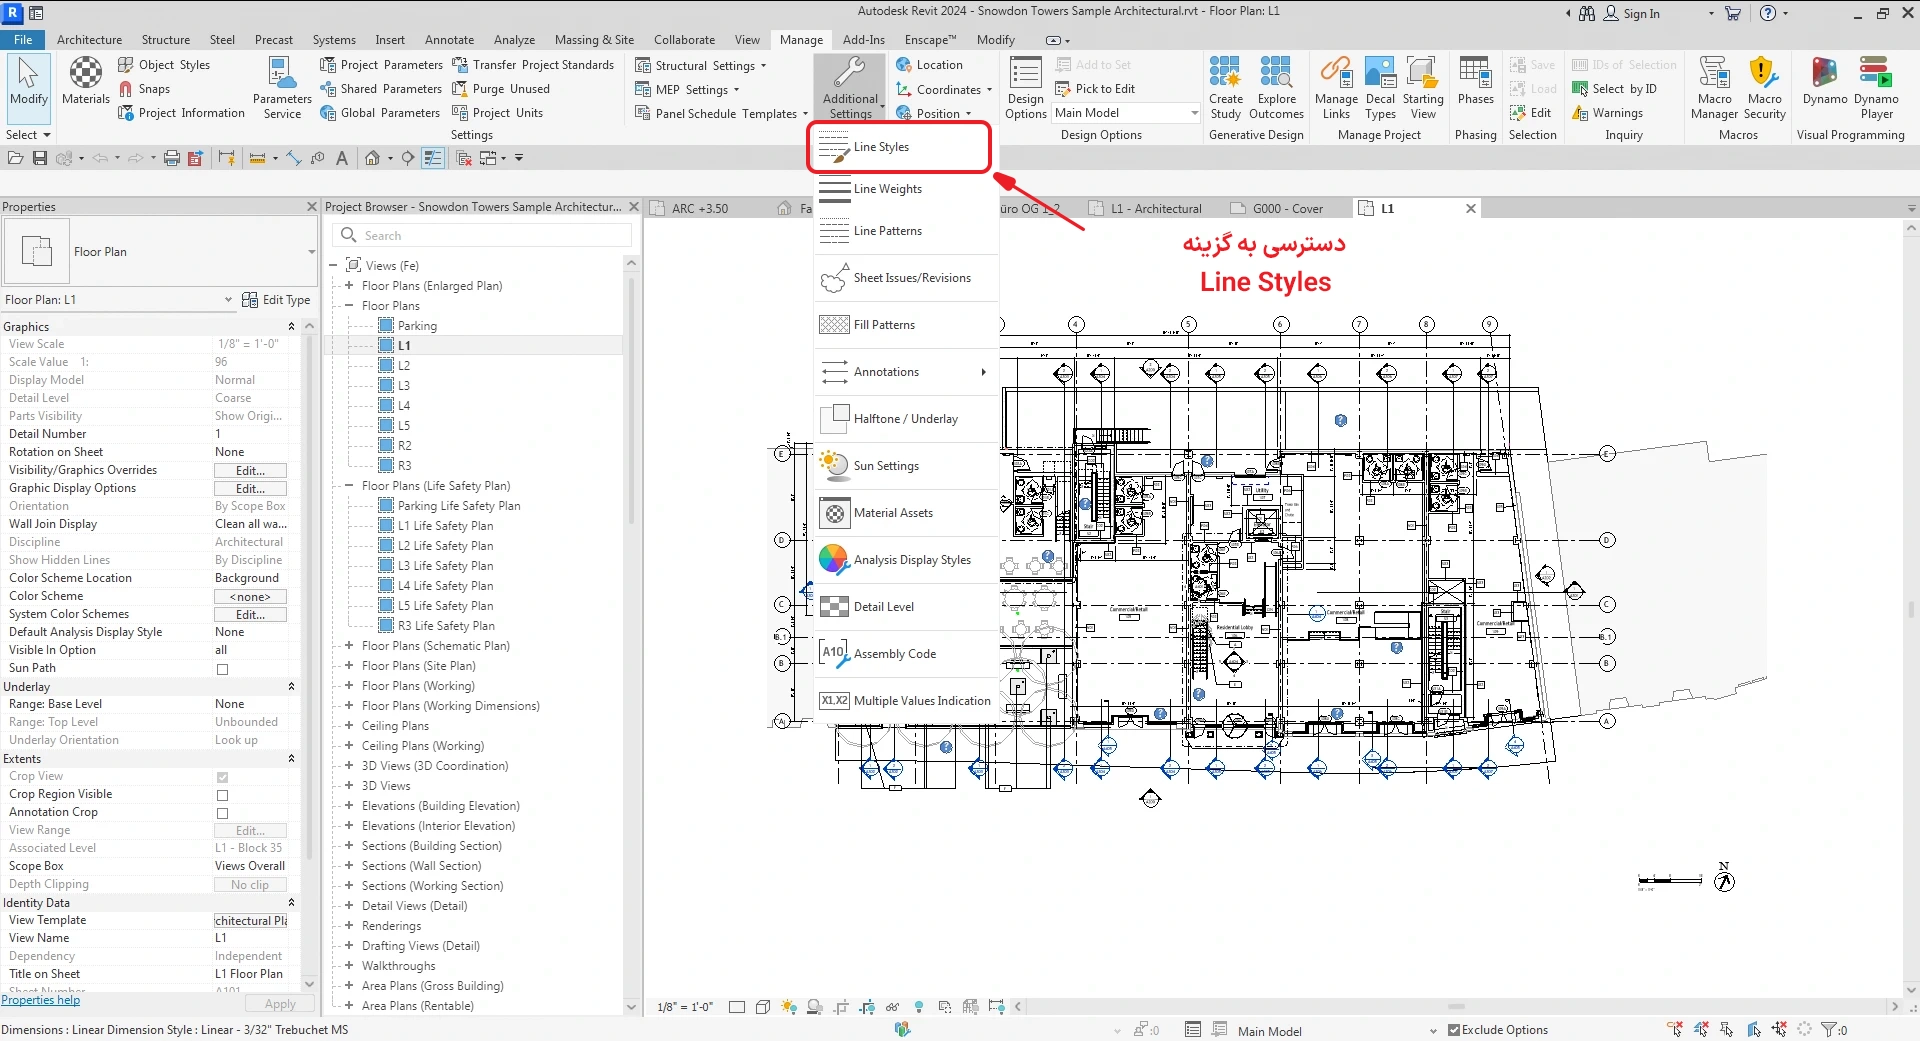Image resolution: width=1920 pixels, height=1041 pixels.
Task: Select Line Weights from dropdown menu
Action: (x=888, y=189)
